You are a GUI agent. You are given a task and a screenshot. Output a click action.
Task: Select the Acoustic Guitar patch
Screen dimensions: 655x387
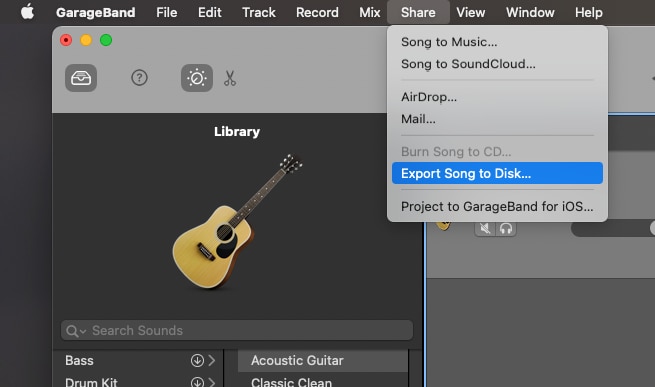tap(323, 360)
